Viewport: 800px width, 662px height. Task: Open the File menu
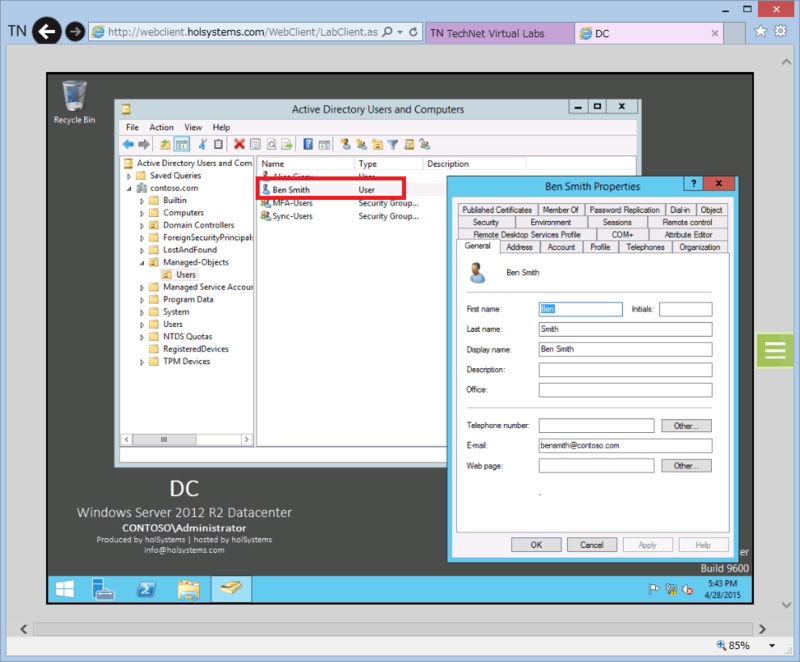[x=132, y=127]
